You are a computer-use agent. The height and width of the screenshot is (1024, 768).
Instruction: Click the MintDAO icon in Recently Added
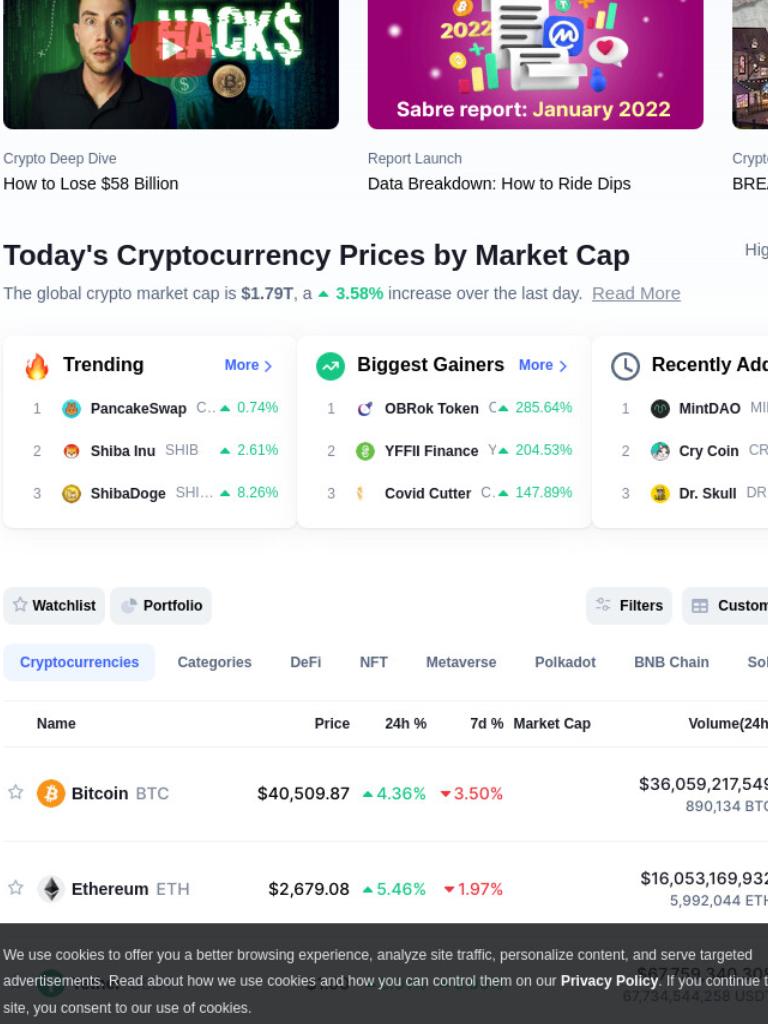click(660, 409)
